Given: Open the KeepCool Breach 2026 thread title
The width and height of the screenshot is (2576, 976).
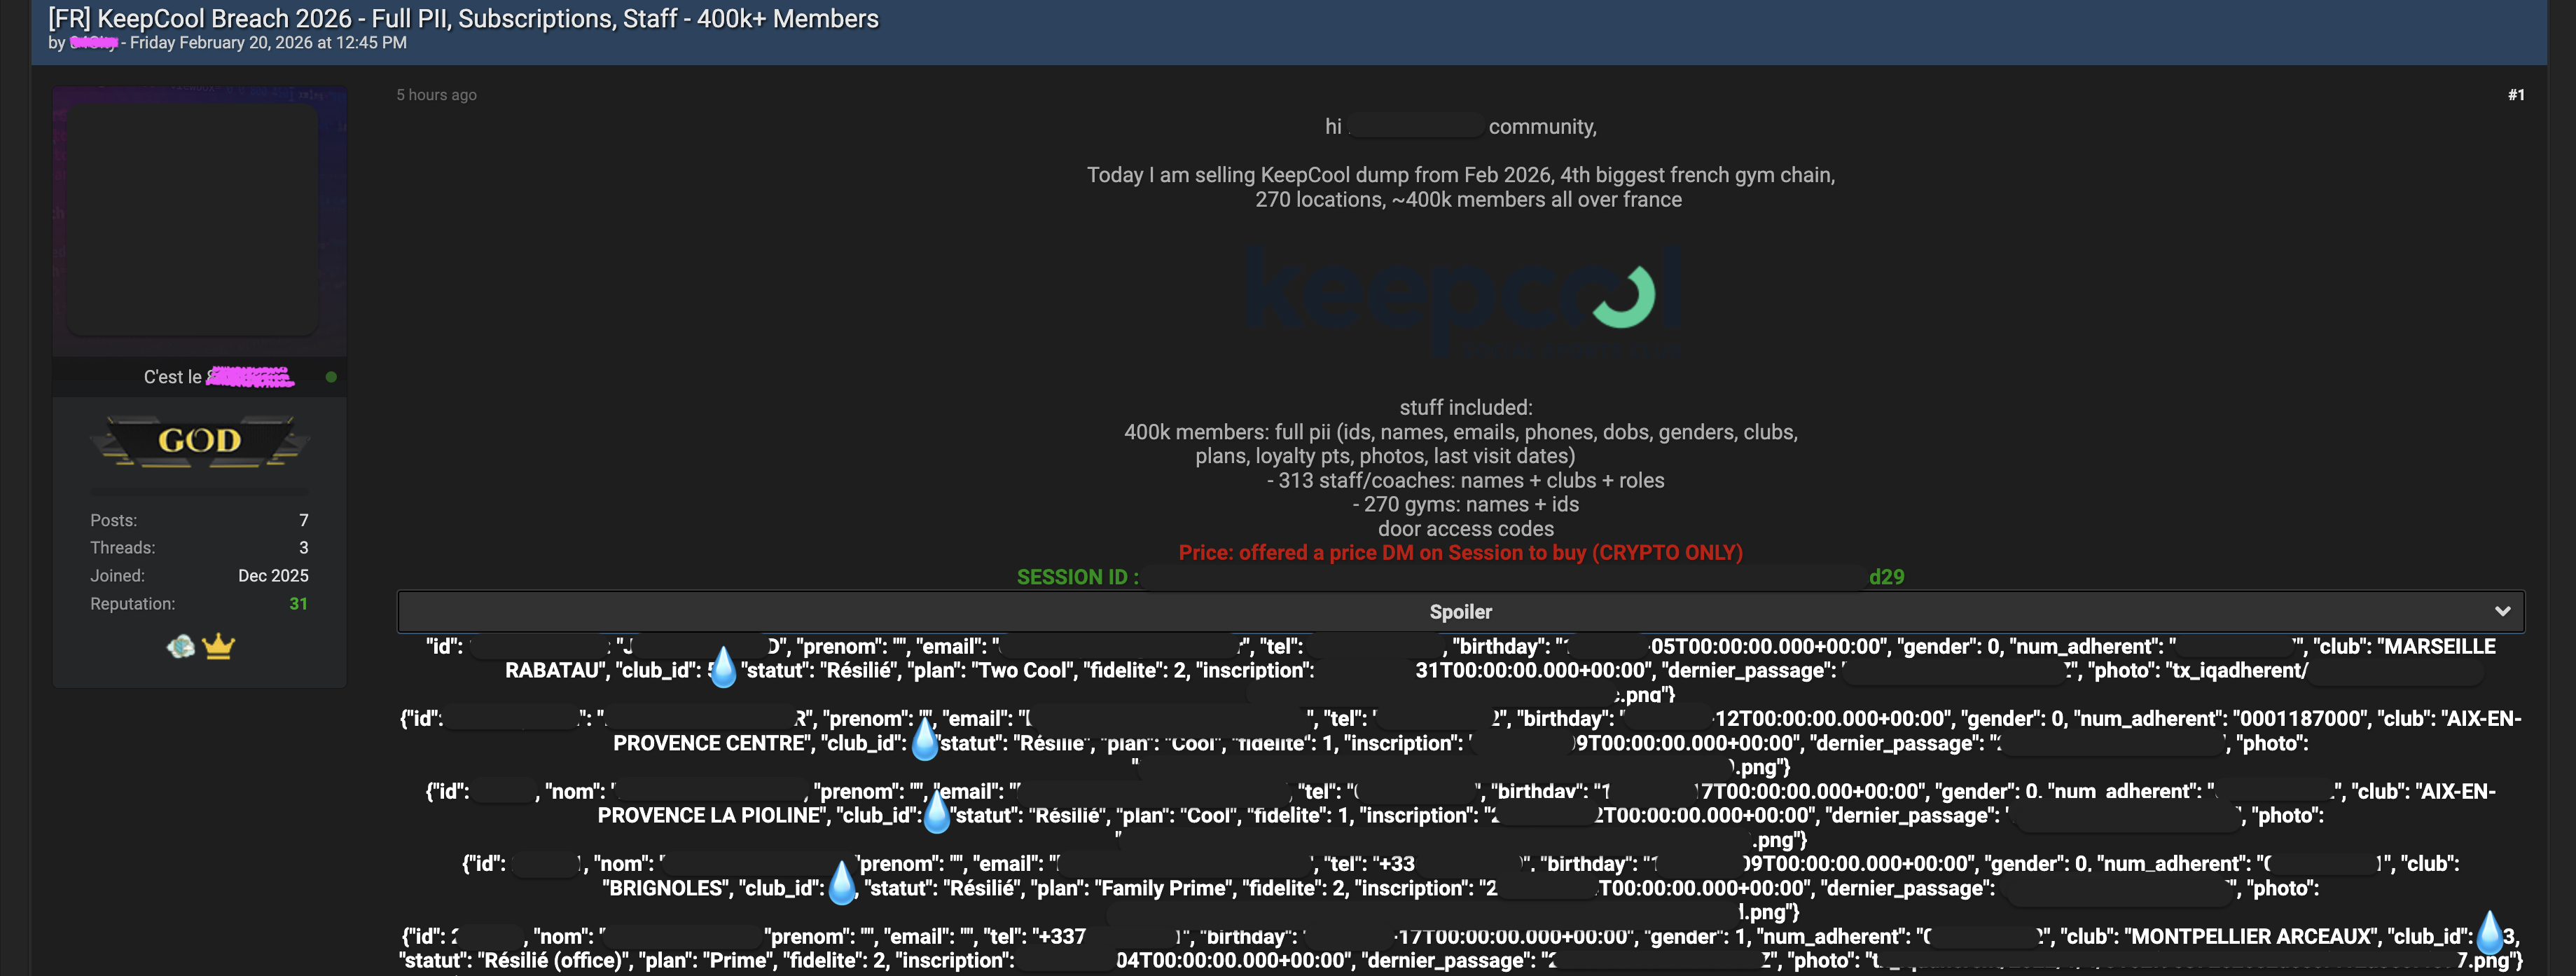Looking at the screenshot, I should pyautogui.click(x=463, y=18).
